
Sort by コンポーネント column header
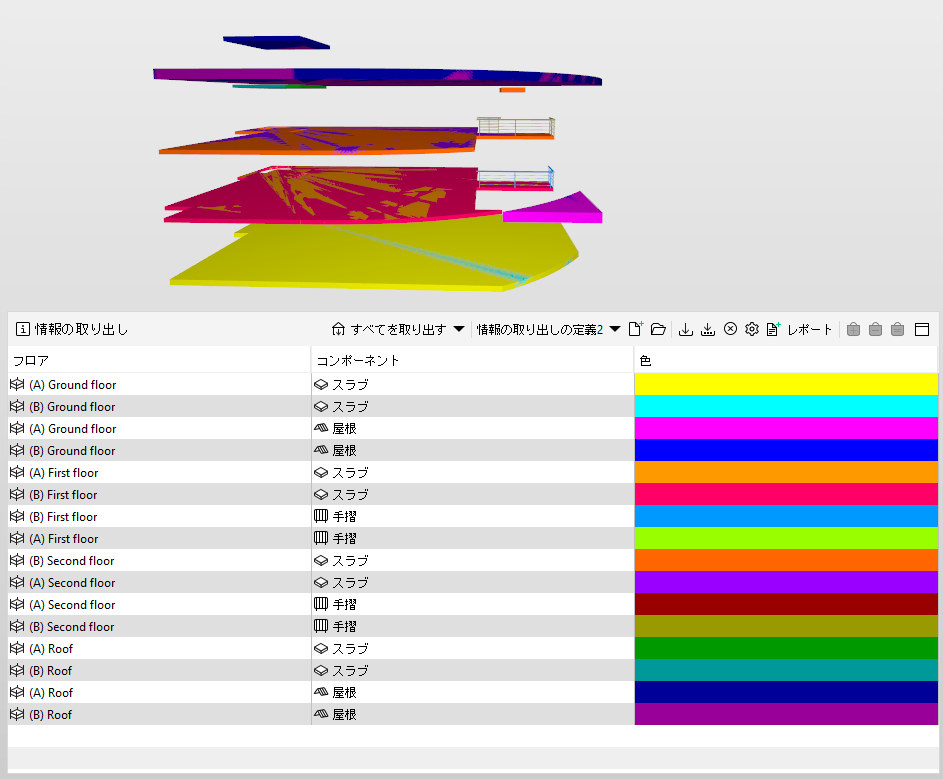[x=472, y=360]
